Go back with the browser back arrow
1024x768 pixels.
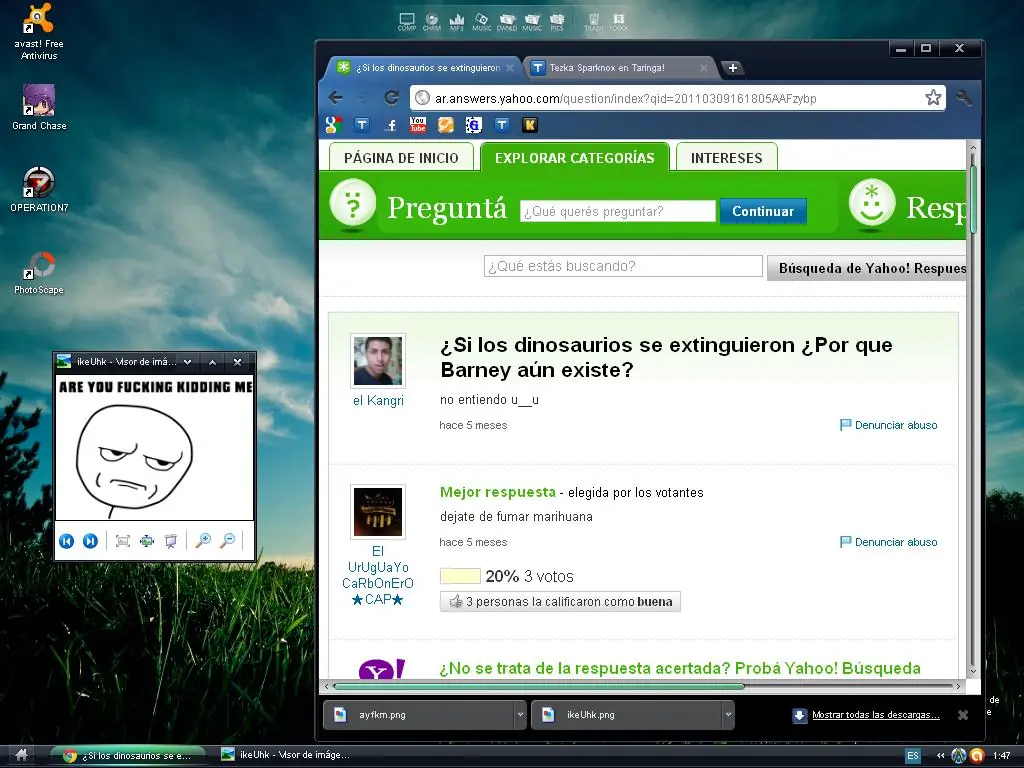point(336,98)
